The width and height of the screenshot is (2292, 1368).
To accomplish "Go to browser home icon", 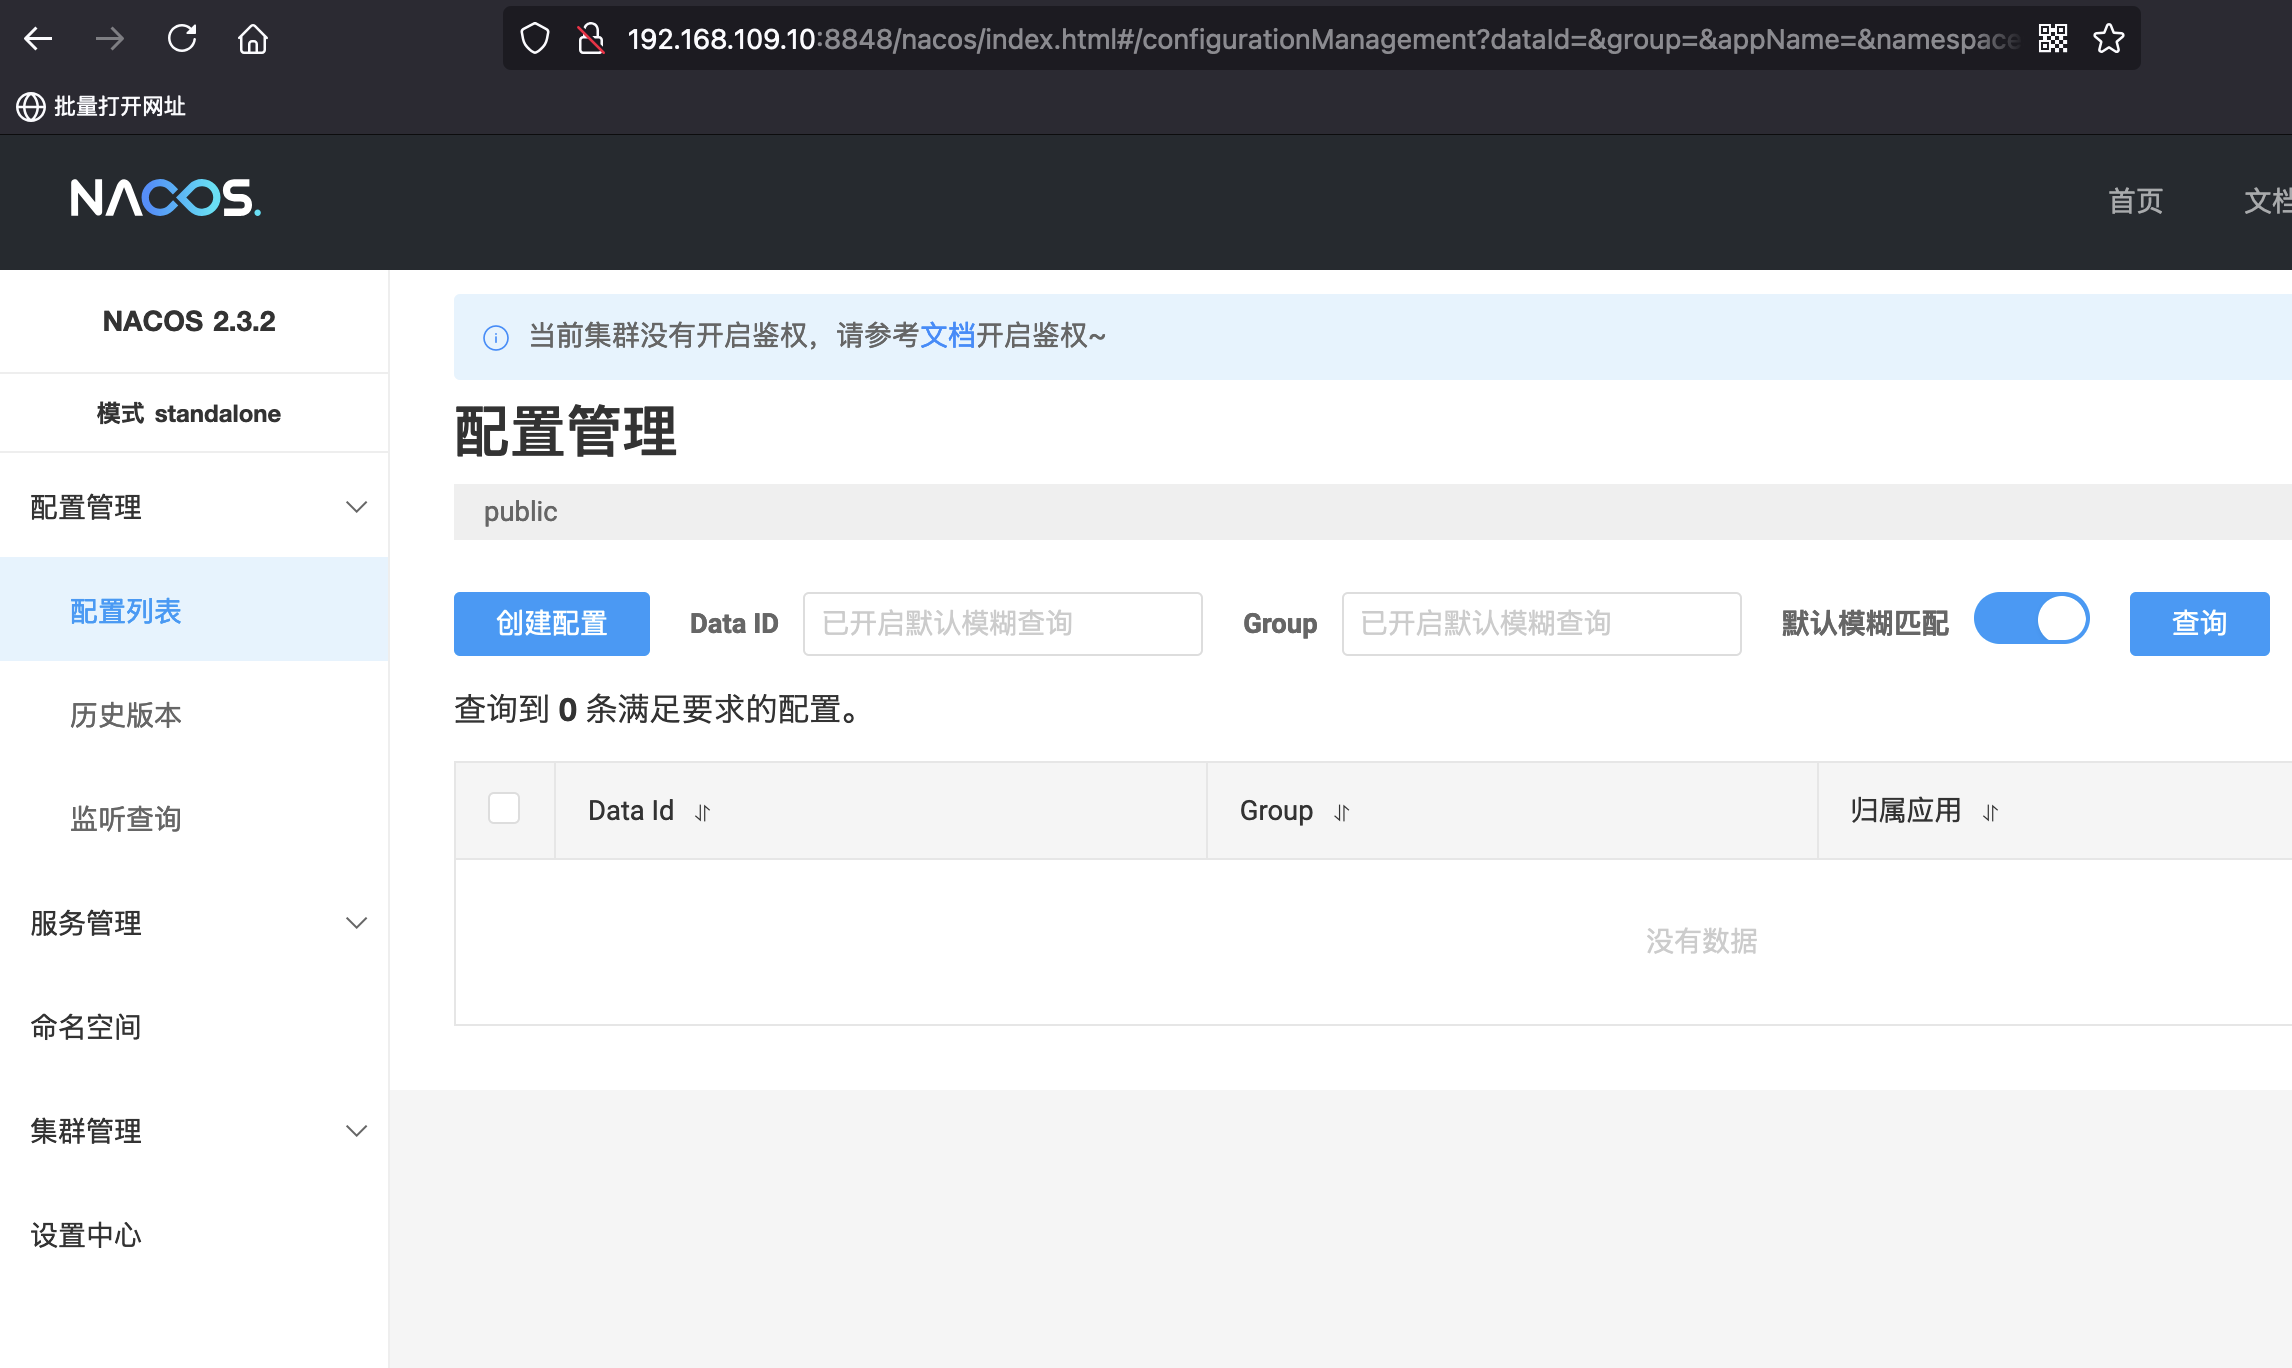I will tap(253, 39).
